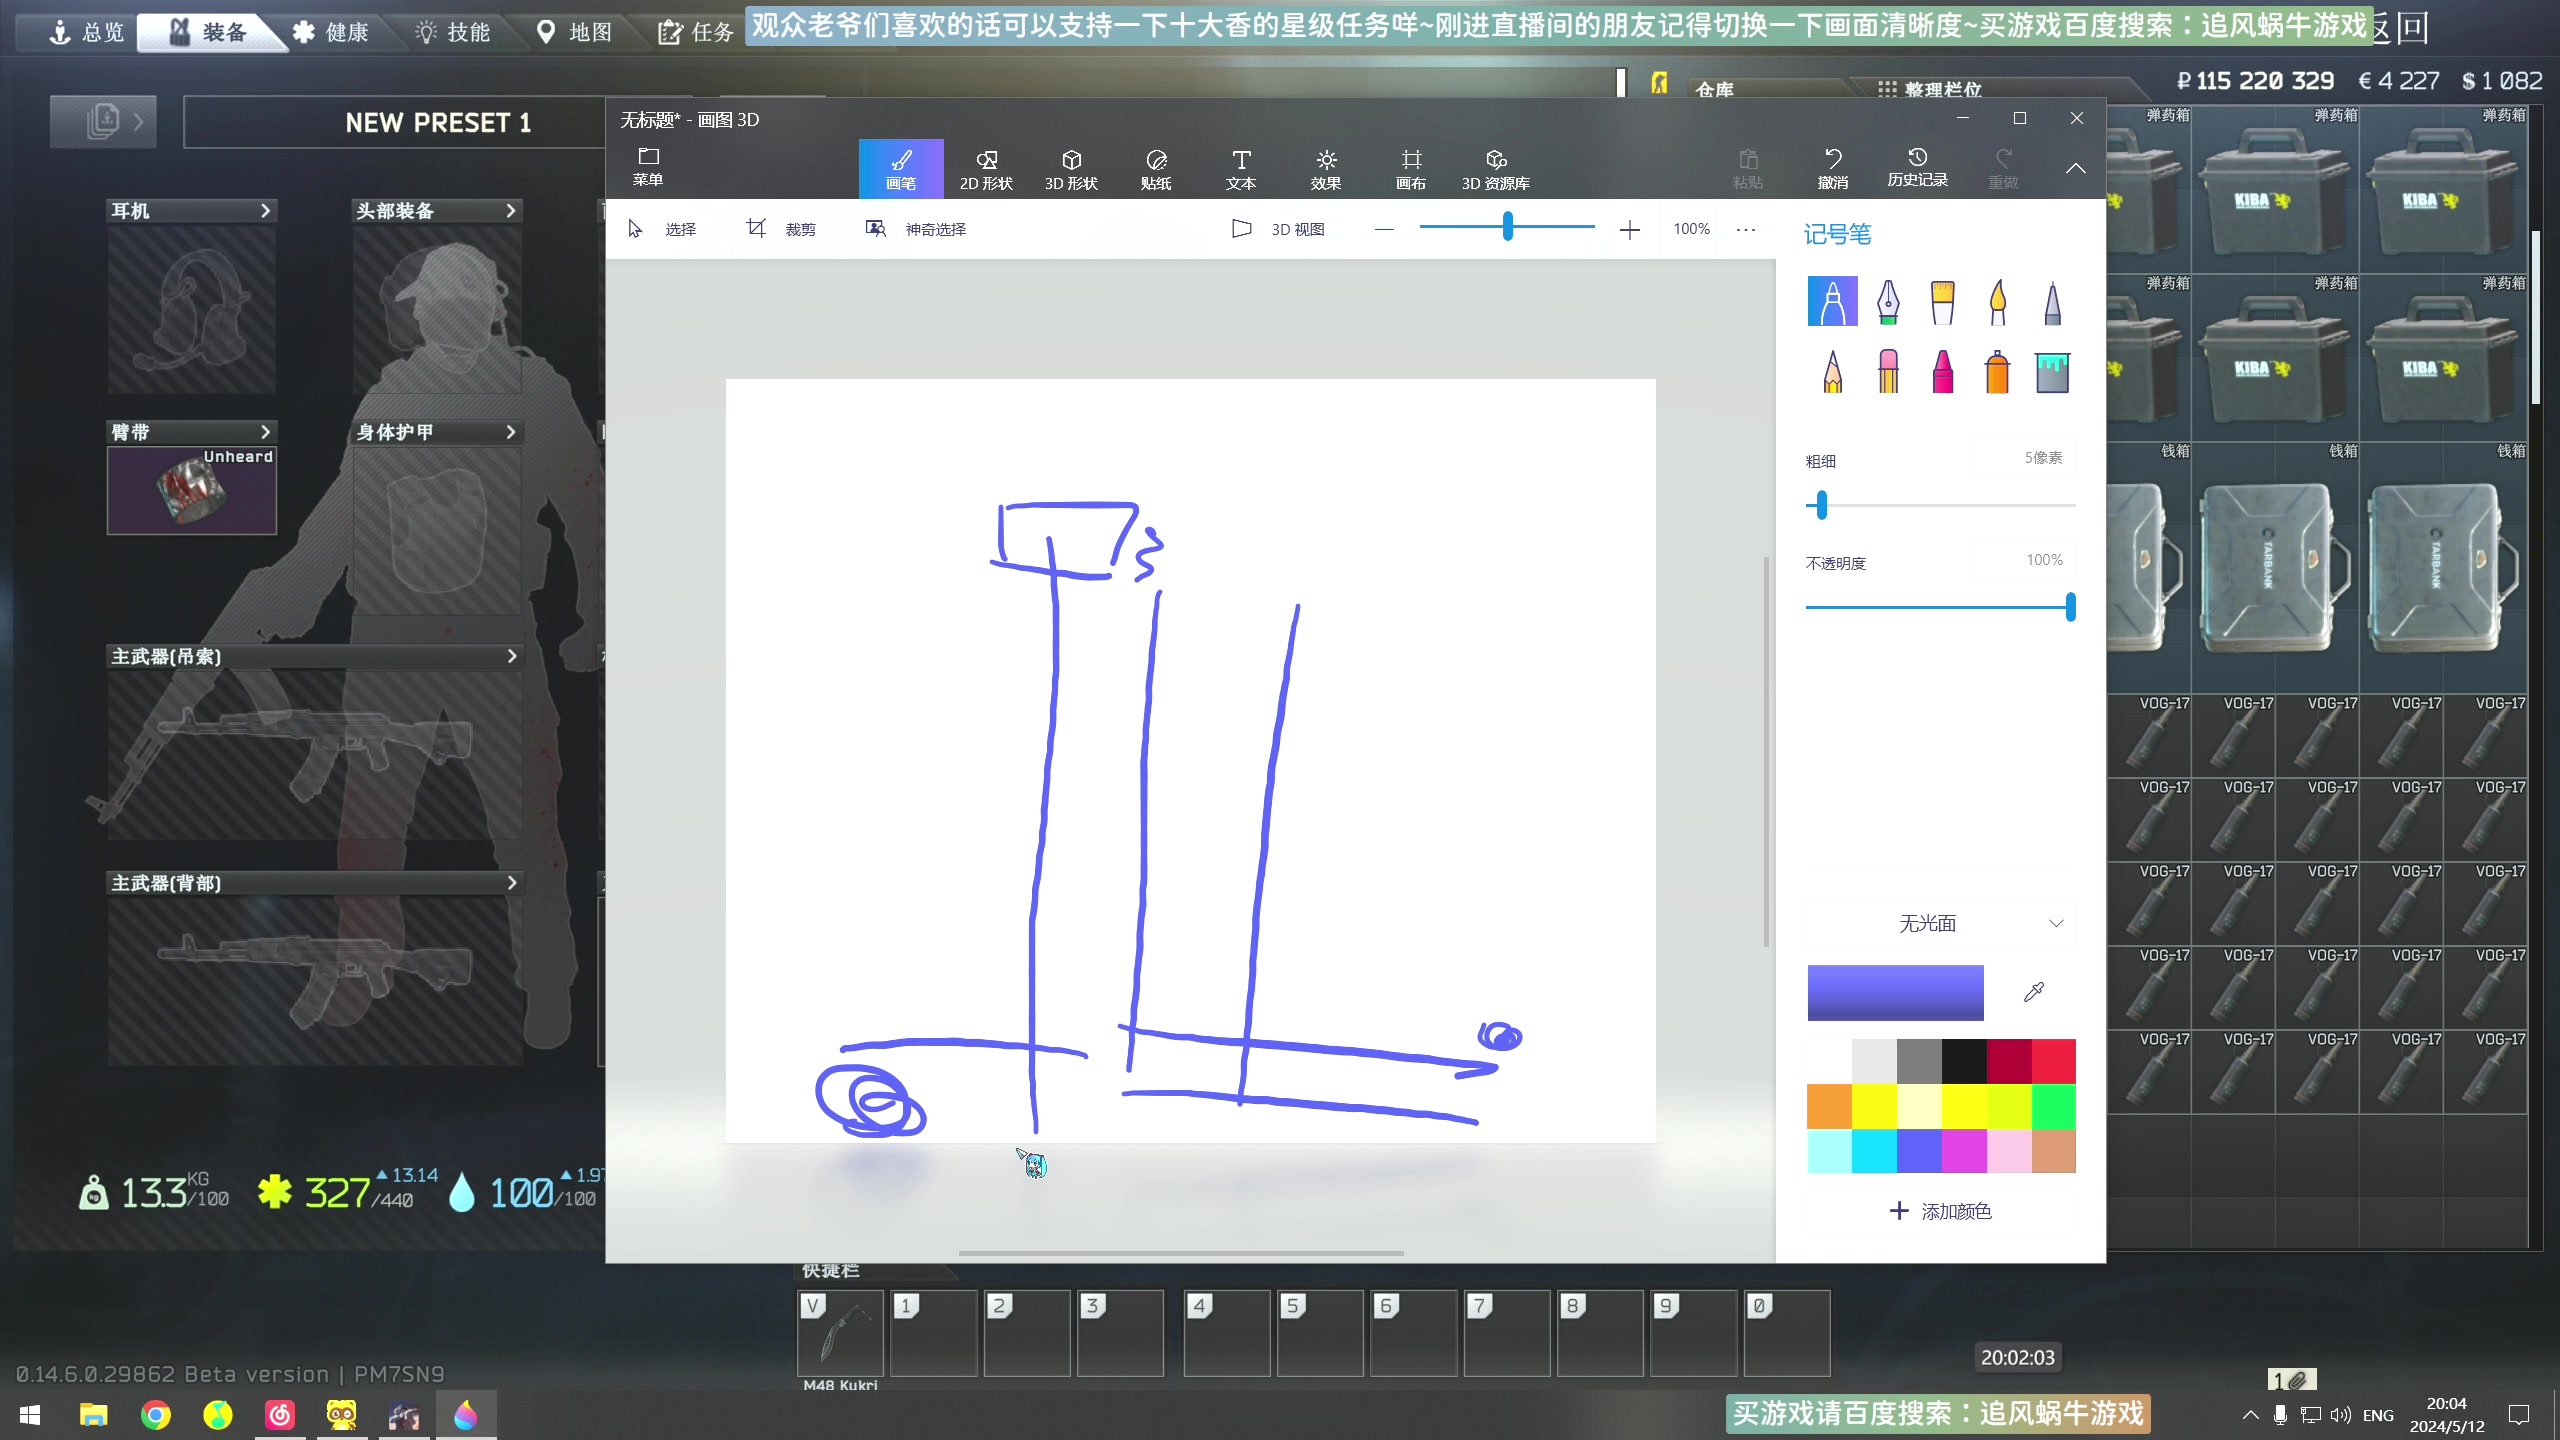Viewport: 2560px width, 1440px height.
Task: Open the 画布 canvas tab
Action: click(x=1411, y=168)
